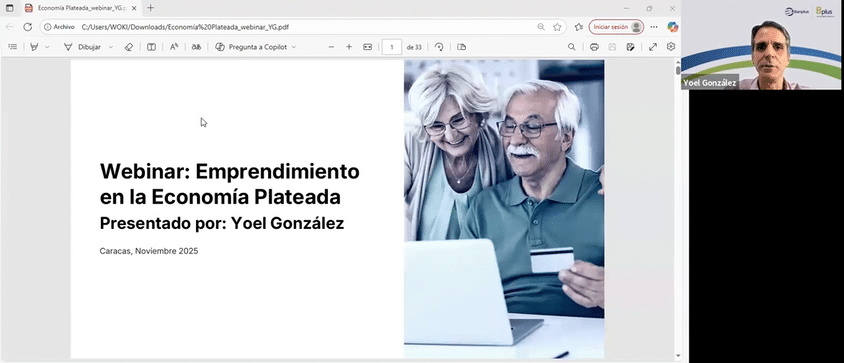
Task: Click the scrollbar down arrow
Action: point(678,356)
